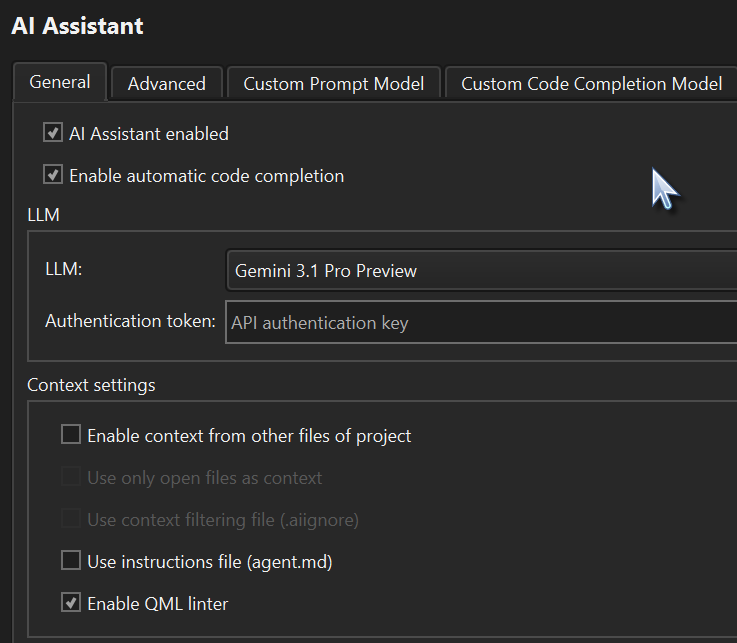737x643 pixels.
Task: Click the 'Enable QML linter' label text
Action: pyautogui.click(x=157, y=603)
